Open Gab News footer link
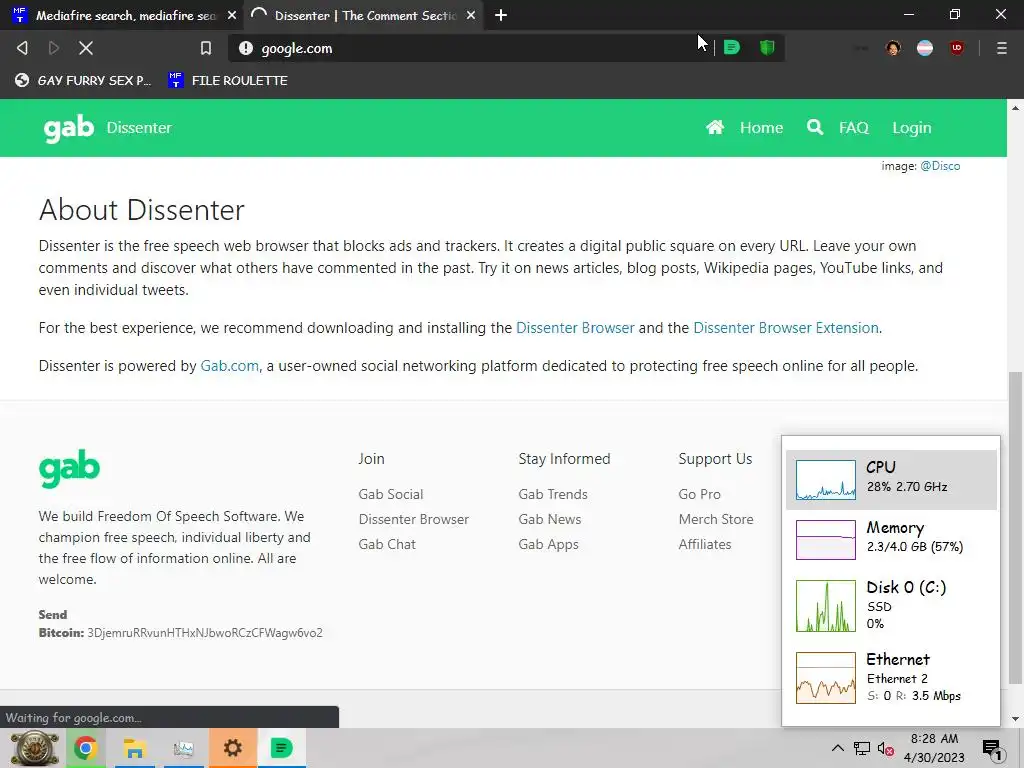Image resolution: width=1024 pixels, height=768 pixels. click(549, 519)
